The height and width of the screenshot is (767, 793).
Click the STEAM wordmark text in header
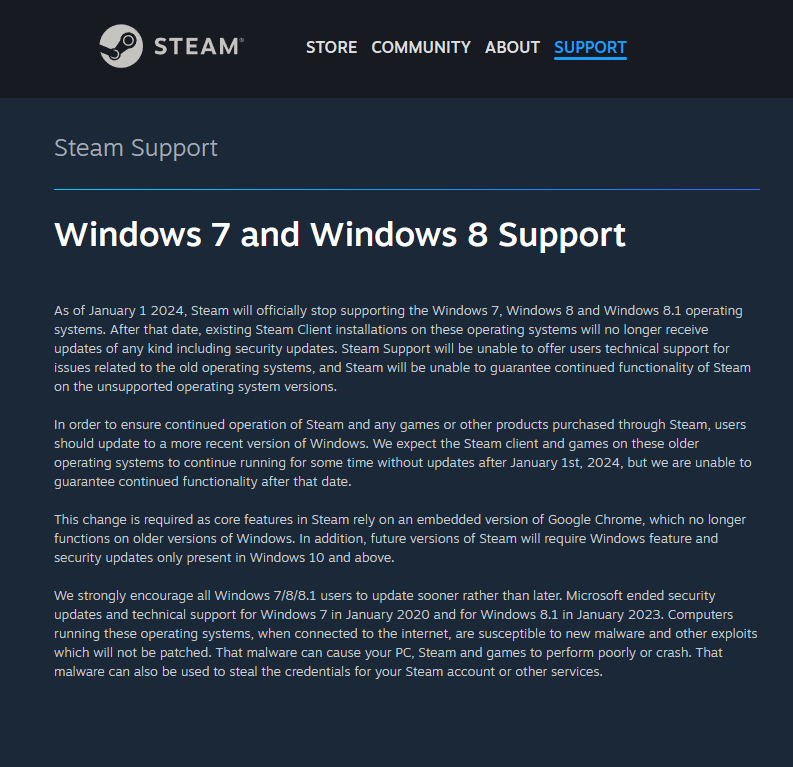pyautogui.click(x=198, y=47)
